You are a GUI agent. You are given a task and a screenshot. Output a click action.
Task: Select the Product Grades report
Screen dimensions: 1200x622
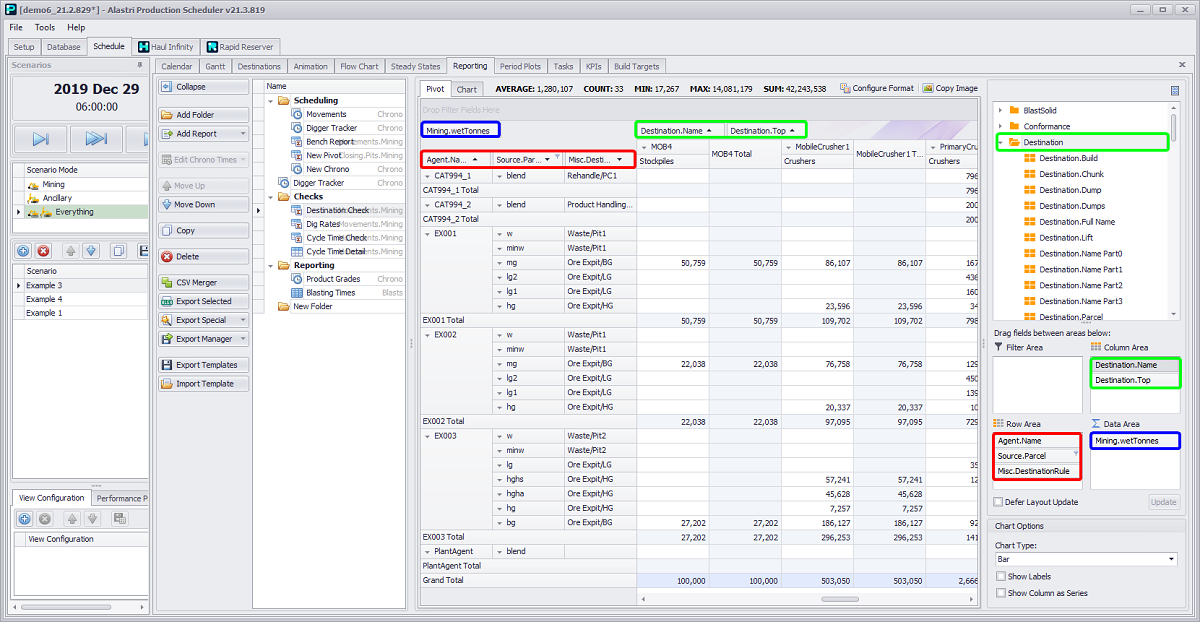pos(333,279)
